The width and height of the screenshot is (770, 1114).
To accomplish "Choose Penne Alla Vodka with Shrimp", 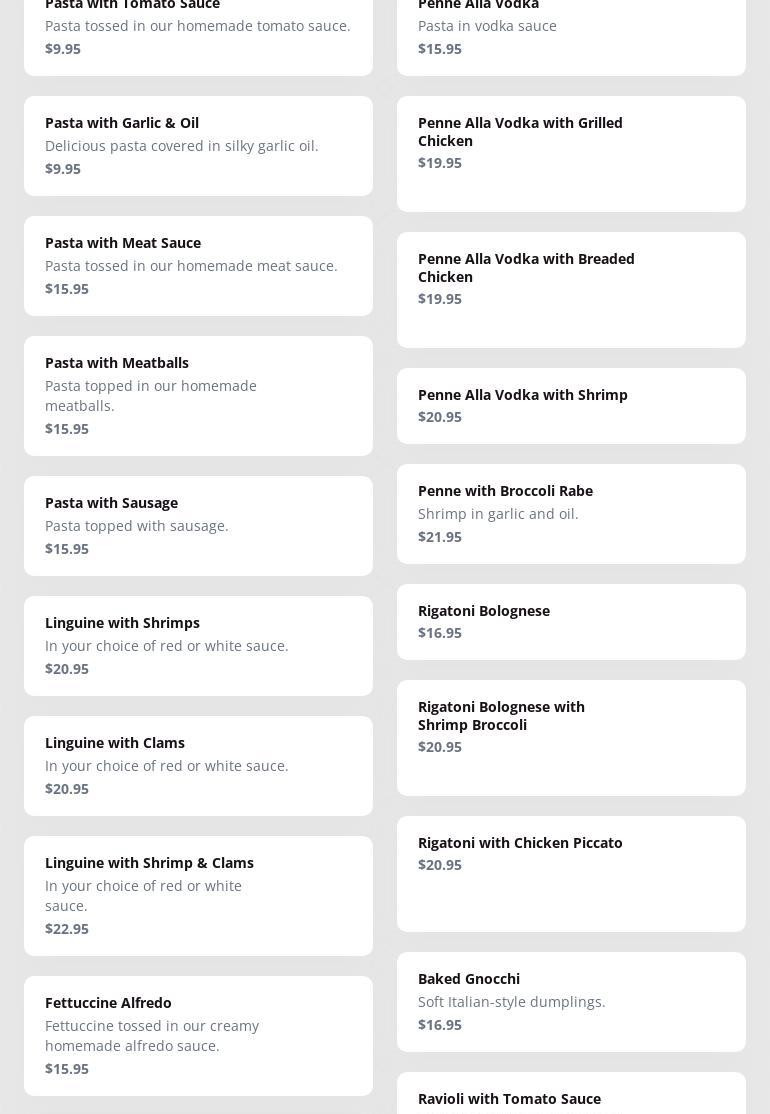I will tap(571, 406).
